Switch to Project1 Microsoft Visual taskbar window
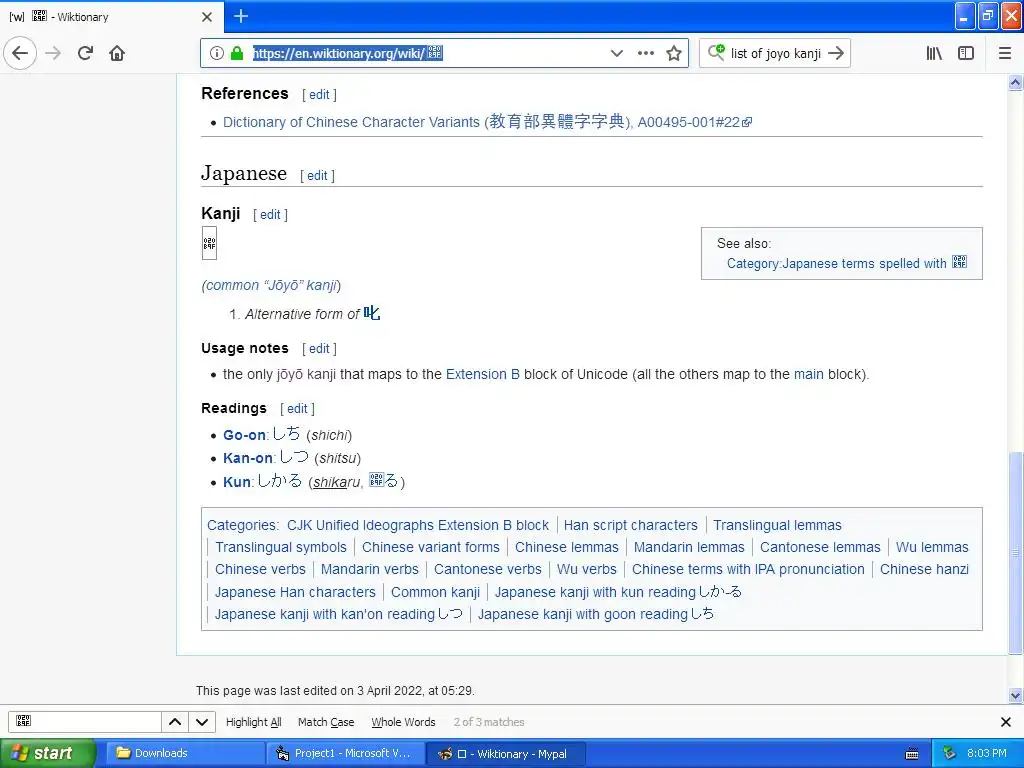Screen dimensions: 1024x768 346,754
